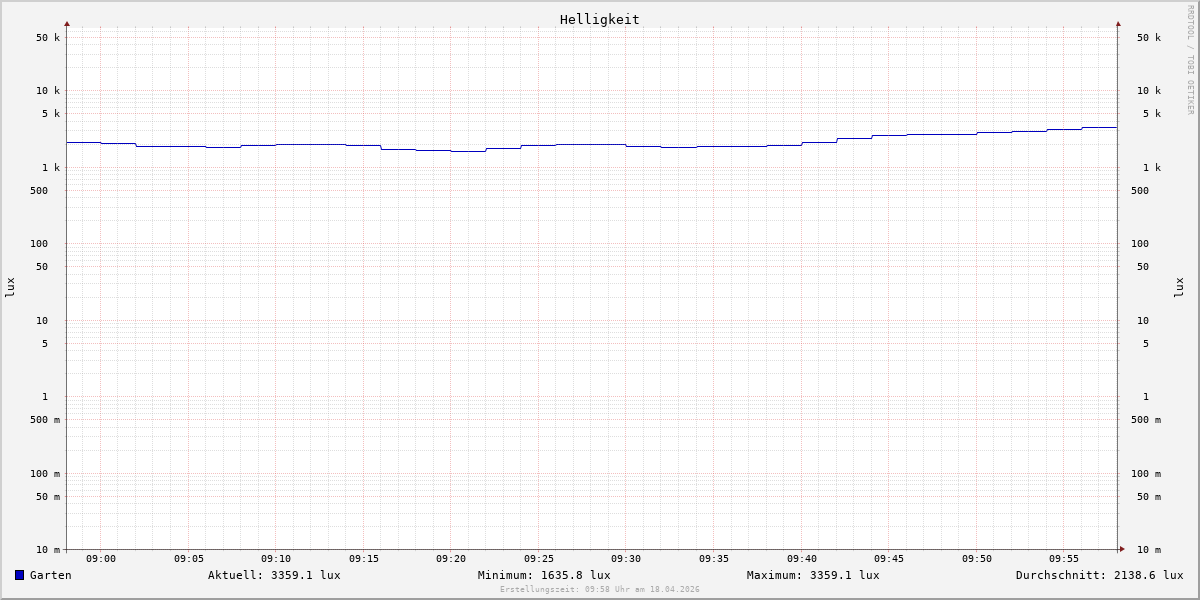Click the 09:30 time axis label
Screen dimensions: 1200x600
pyautogui.click(x=626, y=559)
